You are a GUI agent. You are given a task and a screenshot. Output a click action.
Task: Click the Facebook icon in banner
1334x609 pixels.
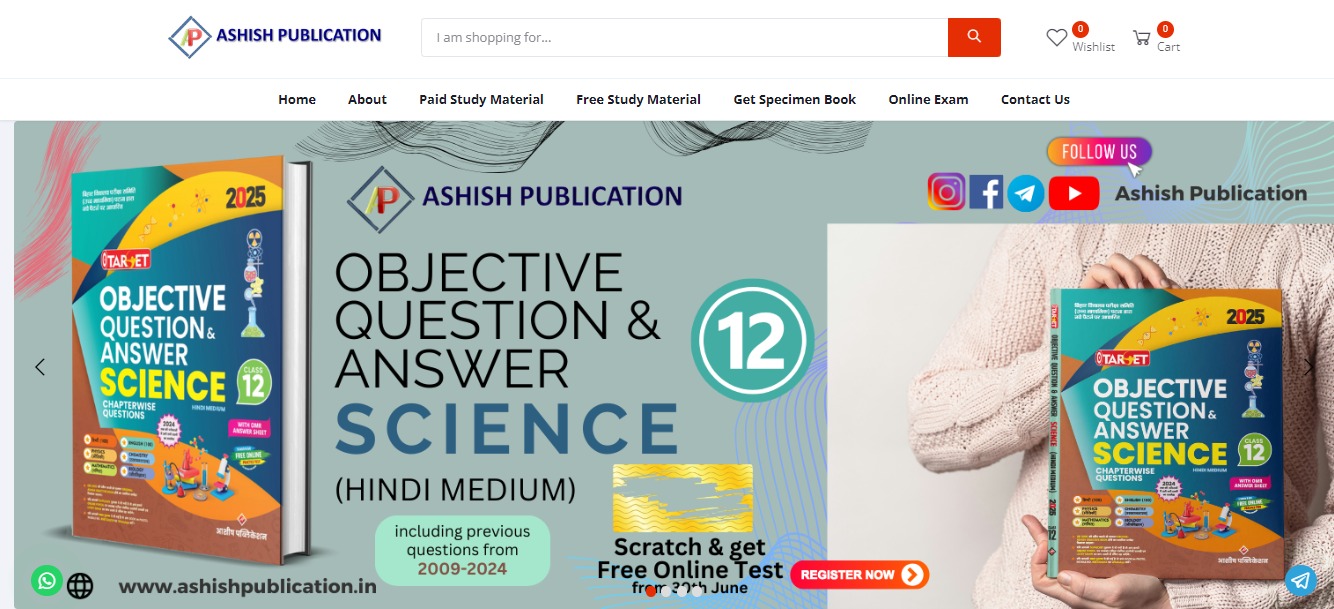click(x=986, y=192)
